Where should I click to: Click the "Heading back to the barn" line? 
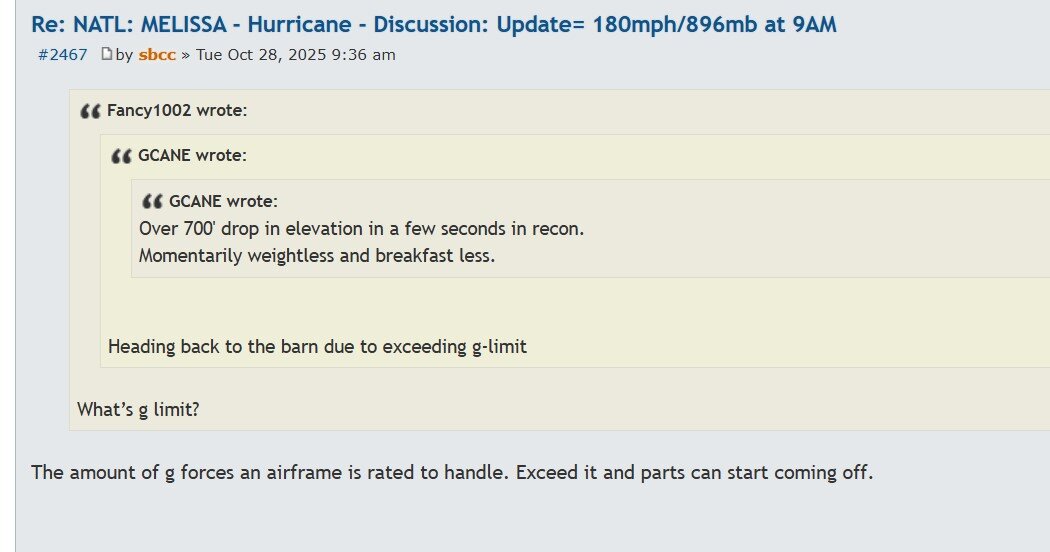coord(317,347)
